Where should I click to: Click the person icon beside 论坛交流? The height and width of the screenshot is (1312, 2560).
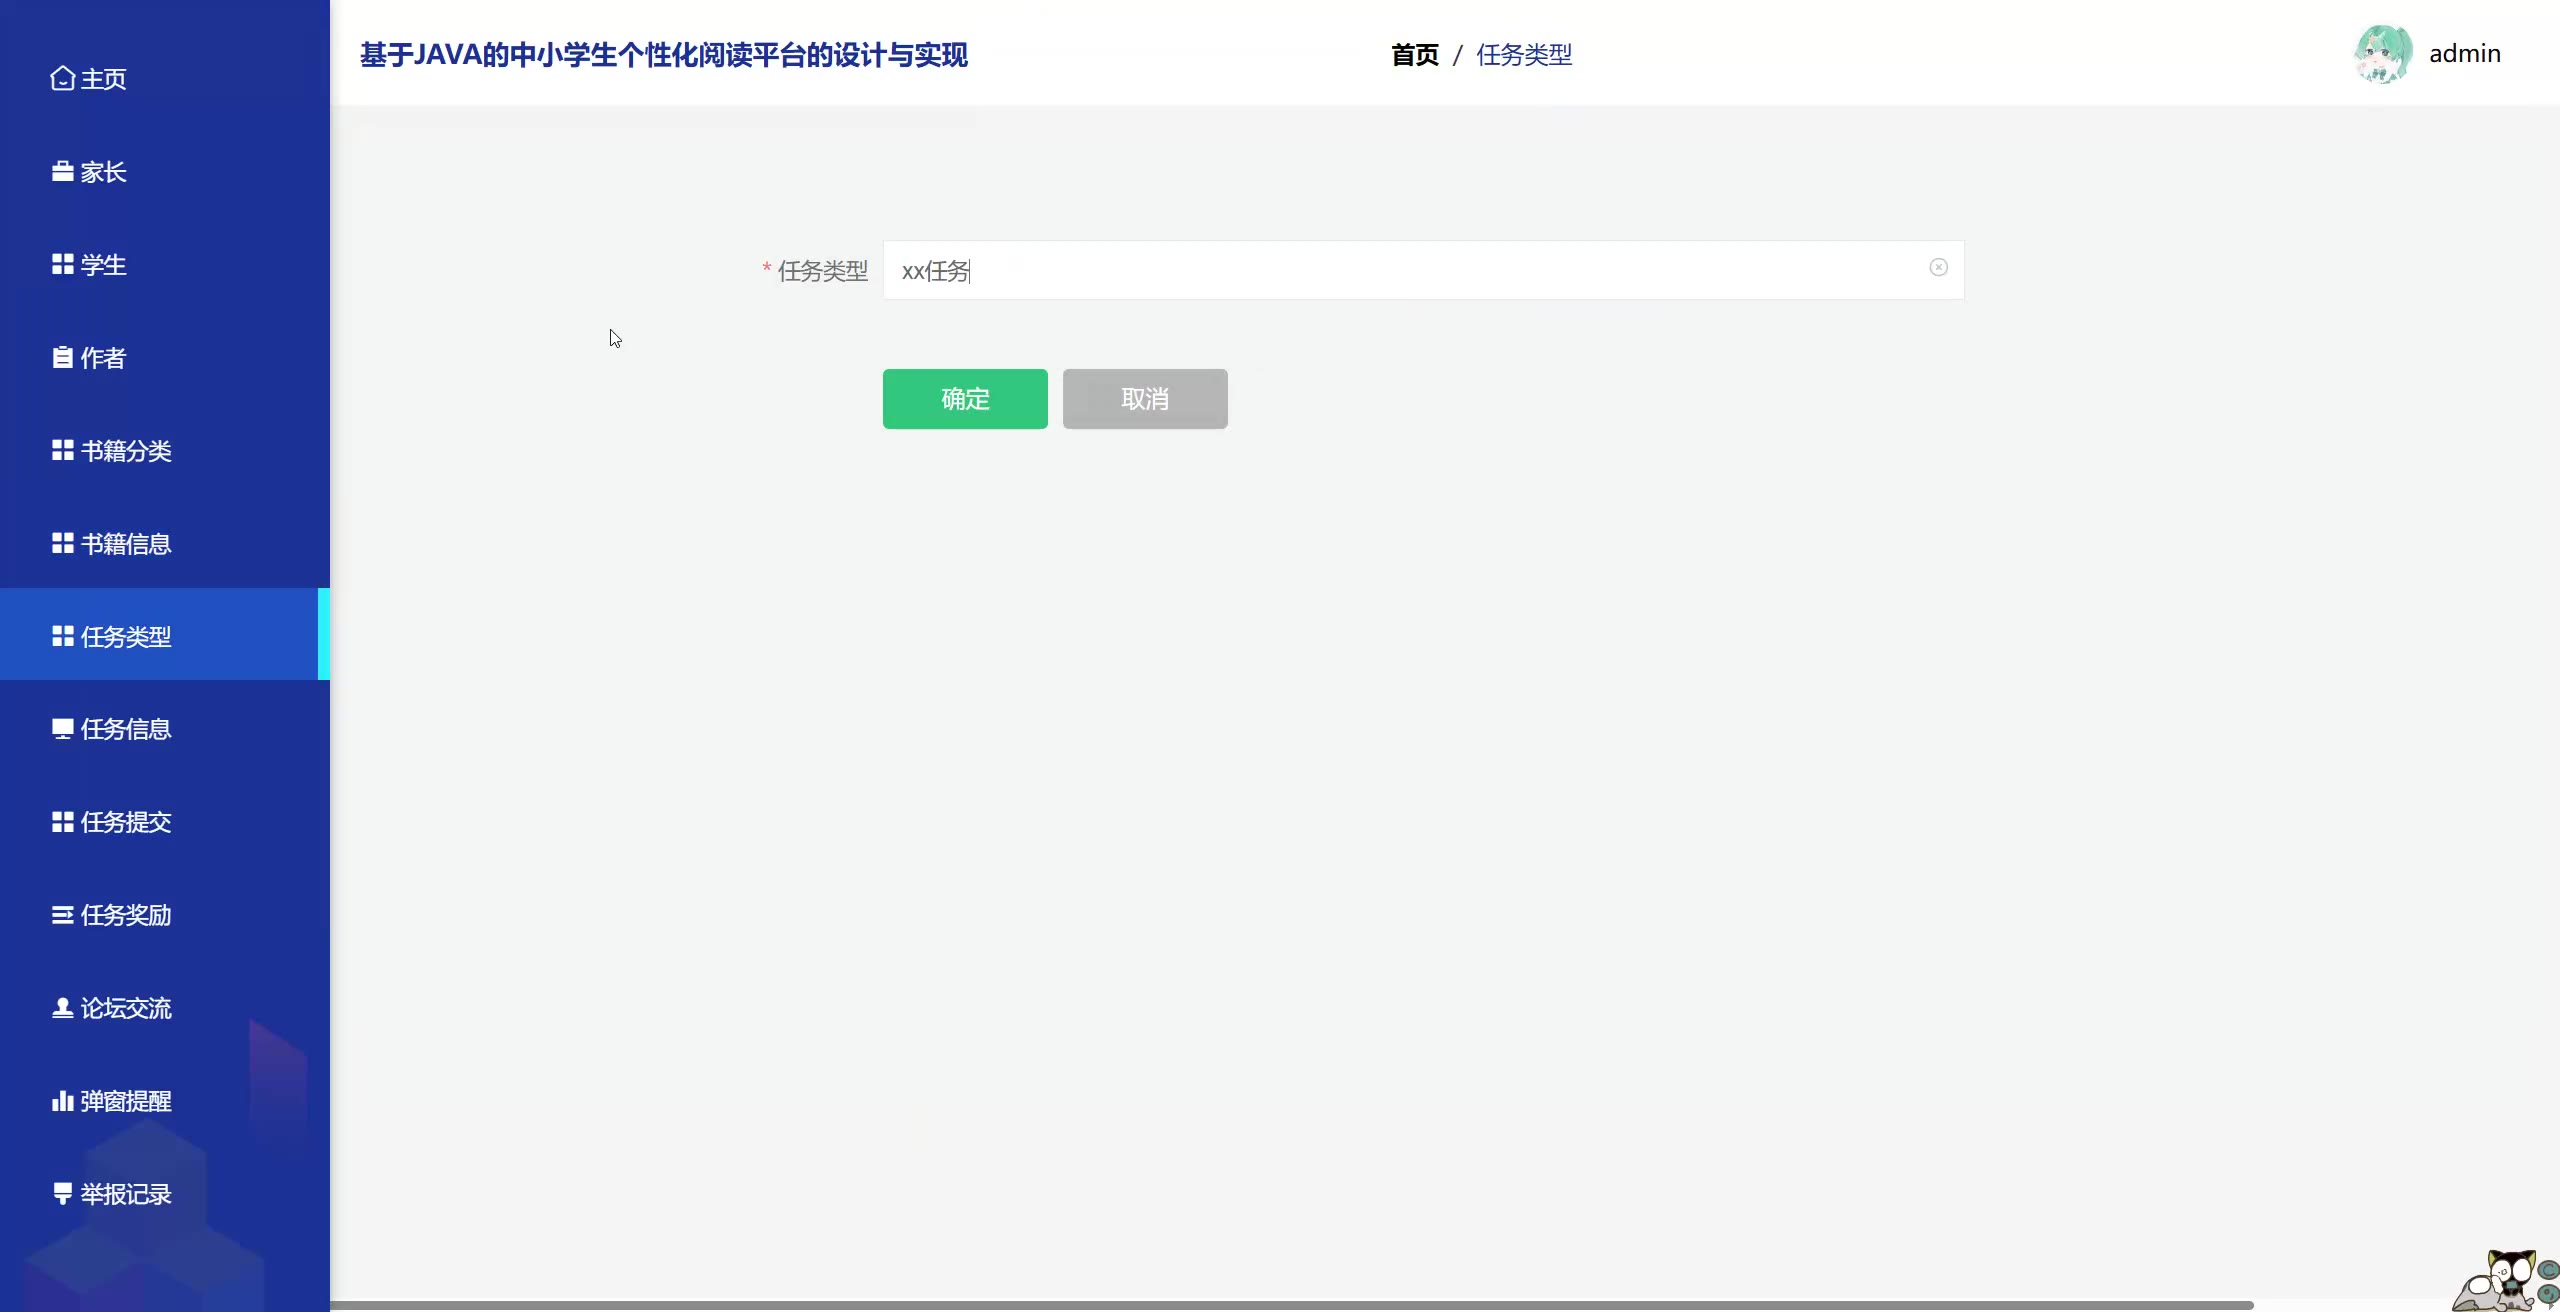62,1008
